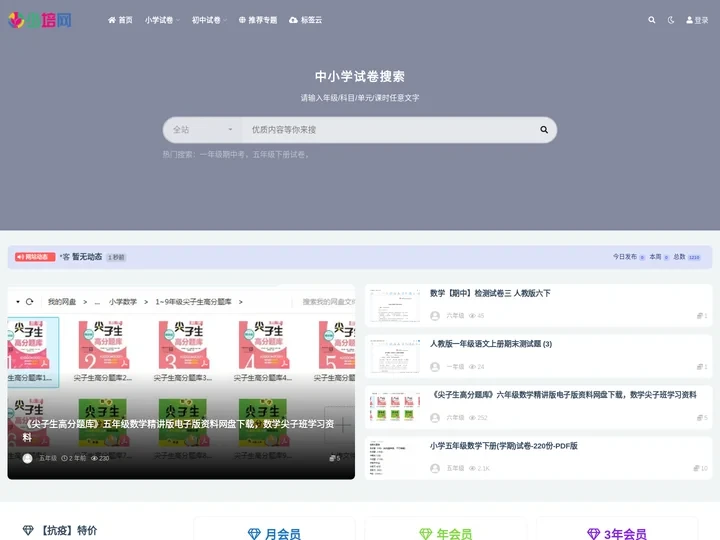This screenshot has width=720, height=540.
Task: Click 五年级 tag on featured slide
Action: click(x=48, y=458)
